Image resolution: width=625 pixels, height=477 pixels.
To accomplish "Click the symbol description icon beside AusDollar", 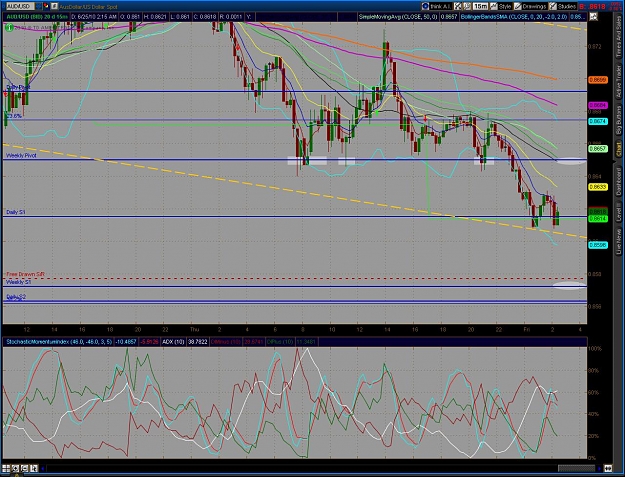I will click(x=54, y=6).
